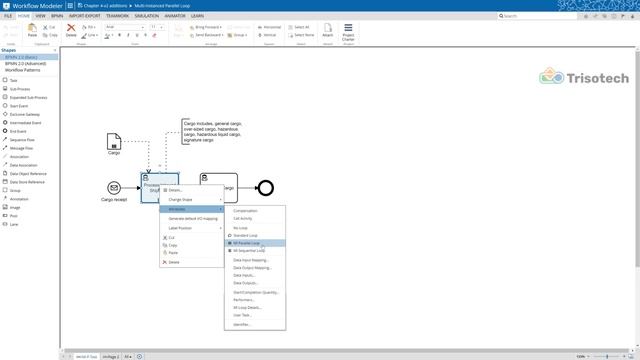This screenshot has width=640, height=360.
Task: Select the Start Event shape
Action: click(x=16, y=106)
